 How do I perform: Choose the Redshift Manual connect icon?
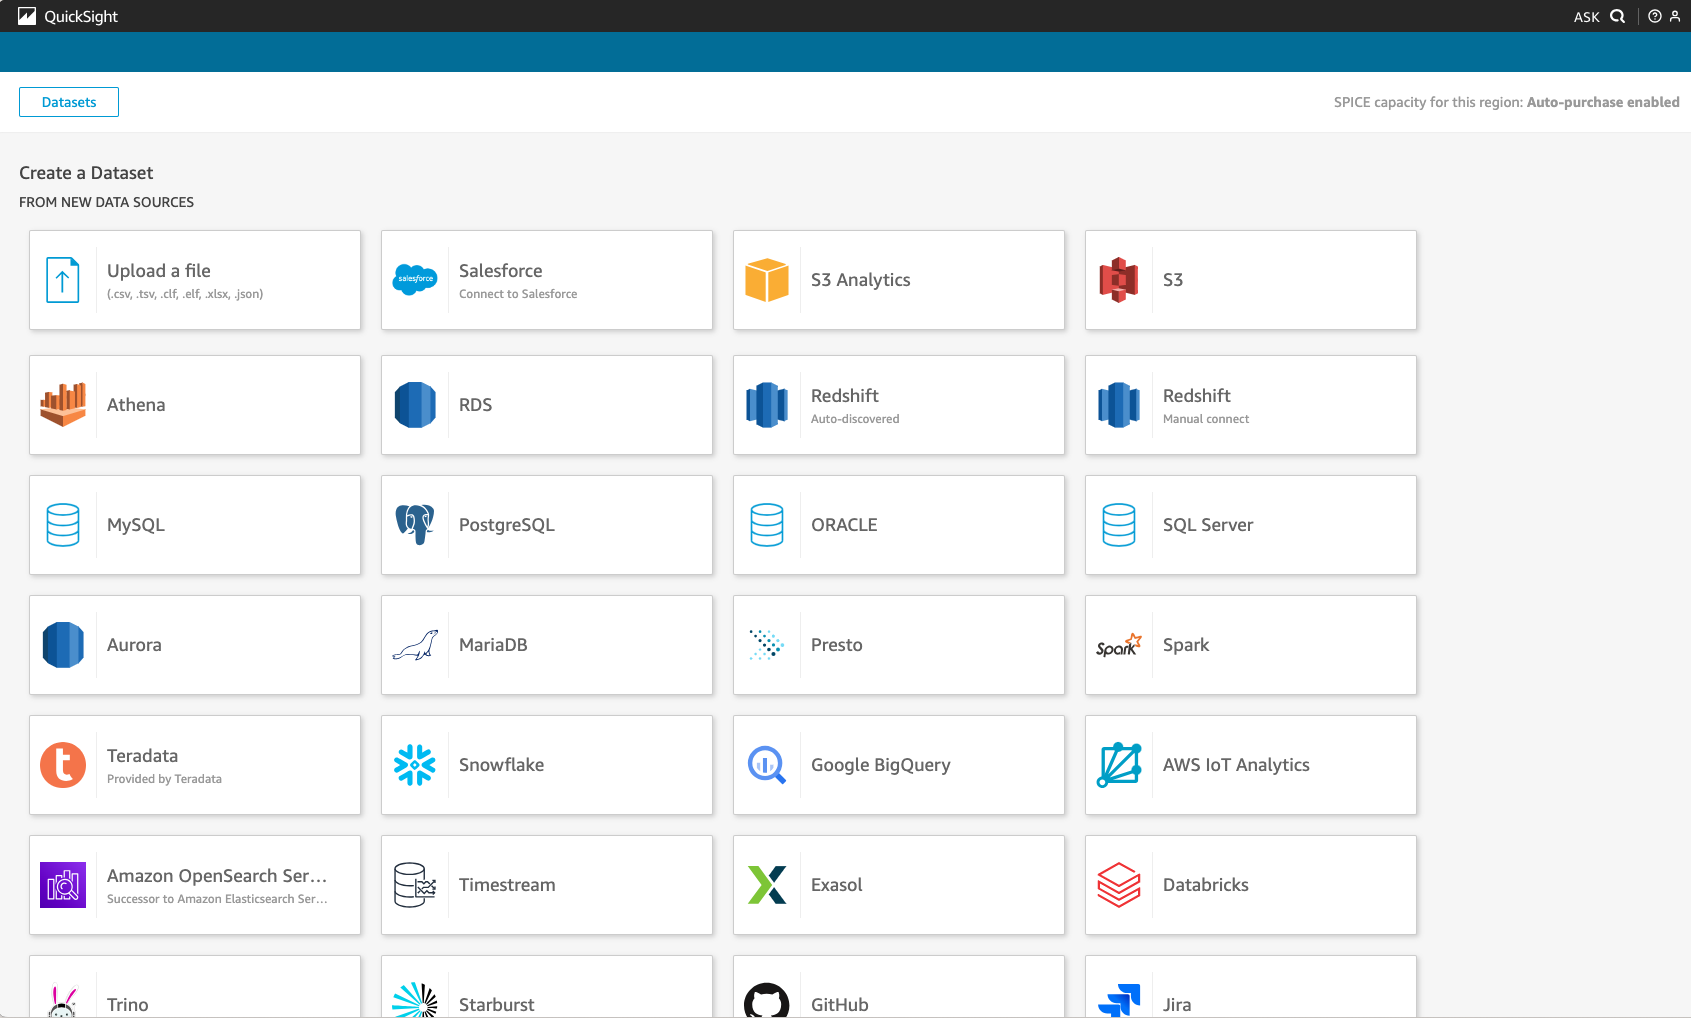coord(1119,405)
